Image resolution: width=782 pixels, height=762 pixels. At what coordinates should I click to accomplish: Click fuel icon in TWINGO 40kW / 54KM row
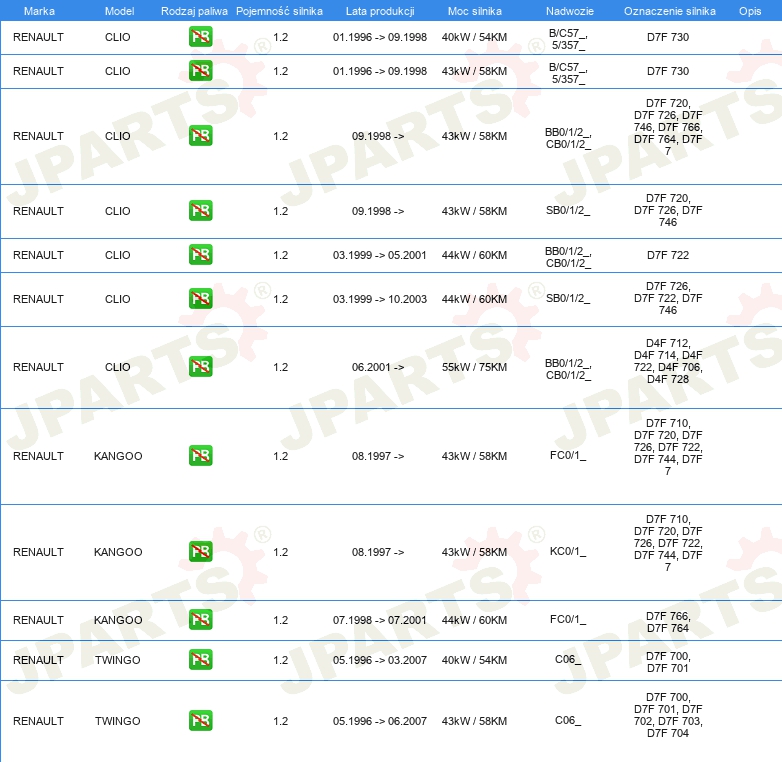[x=200, y=660]
